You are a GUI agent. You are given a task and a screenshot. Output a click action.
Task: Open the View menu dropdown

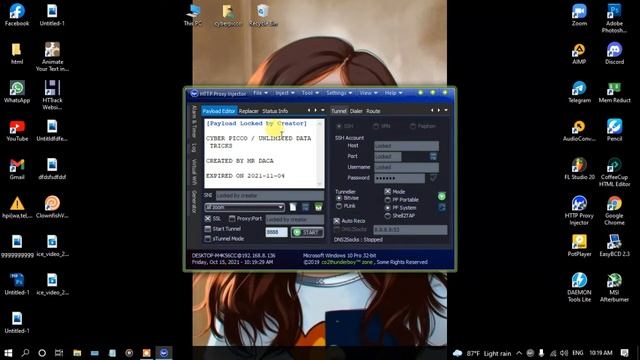368,93
